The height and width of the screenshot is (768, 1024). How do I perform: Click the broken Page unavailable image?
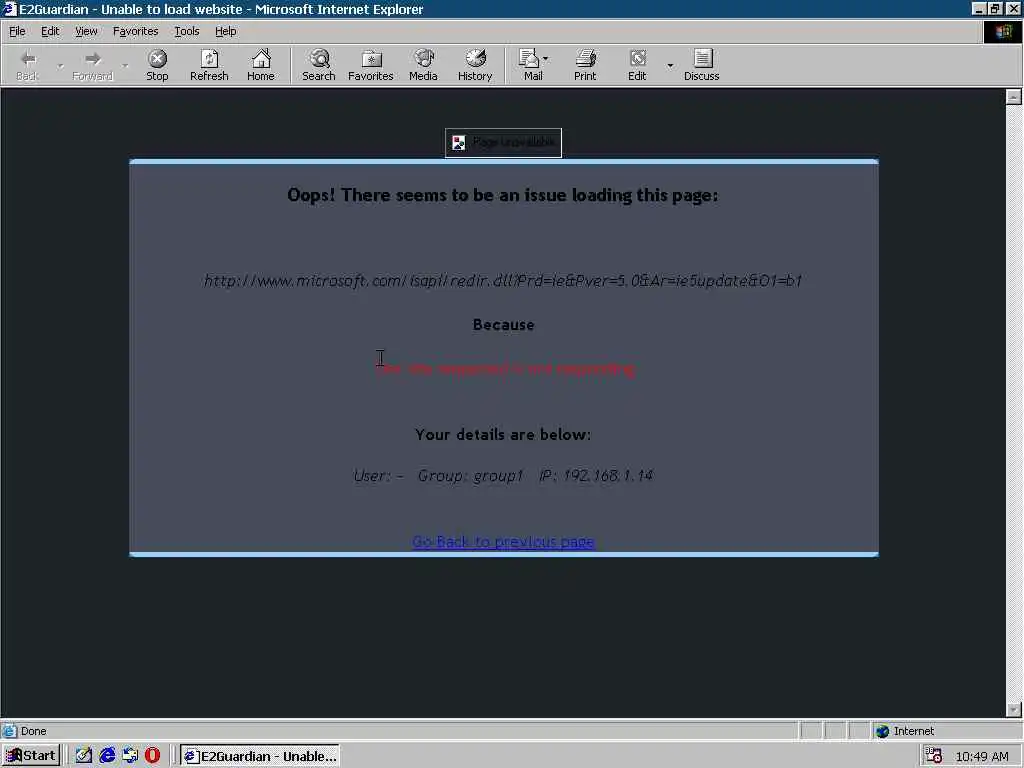pos(503,142)
